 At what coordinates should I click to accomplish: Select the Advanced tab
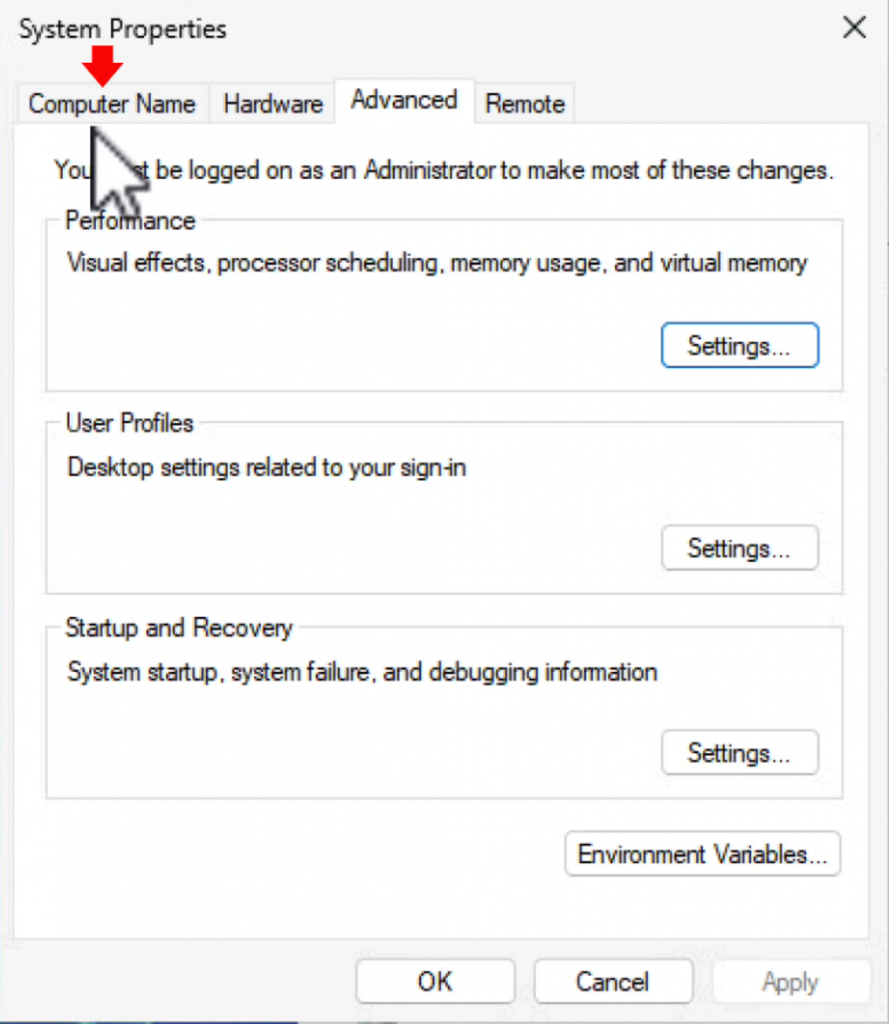pyautogui.click(x=403, y=100)
